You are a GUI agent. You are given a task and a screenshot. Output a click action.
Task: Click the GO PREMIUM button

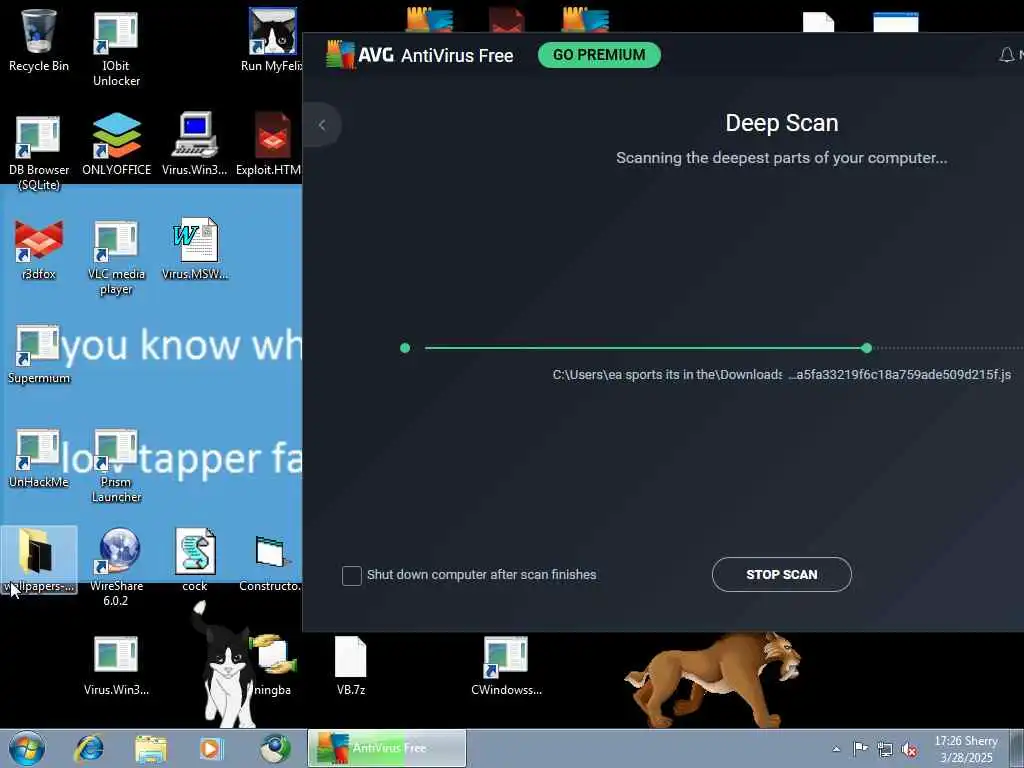pyautogui.click(x=599, y=55)
